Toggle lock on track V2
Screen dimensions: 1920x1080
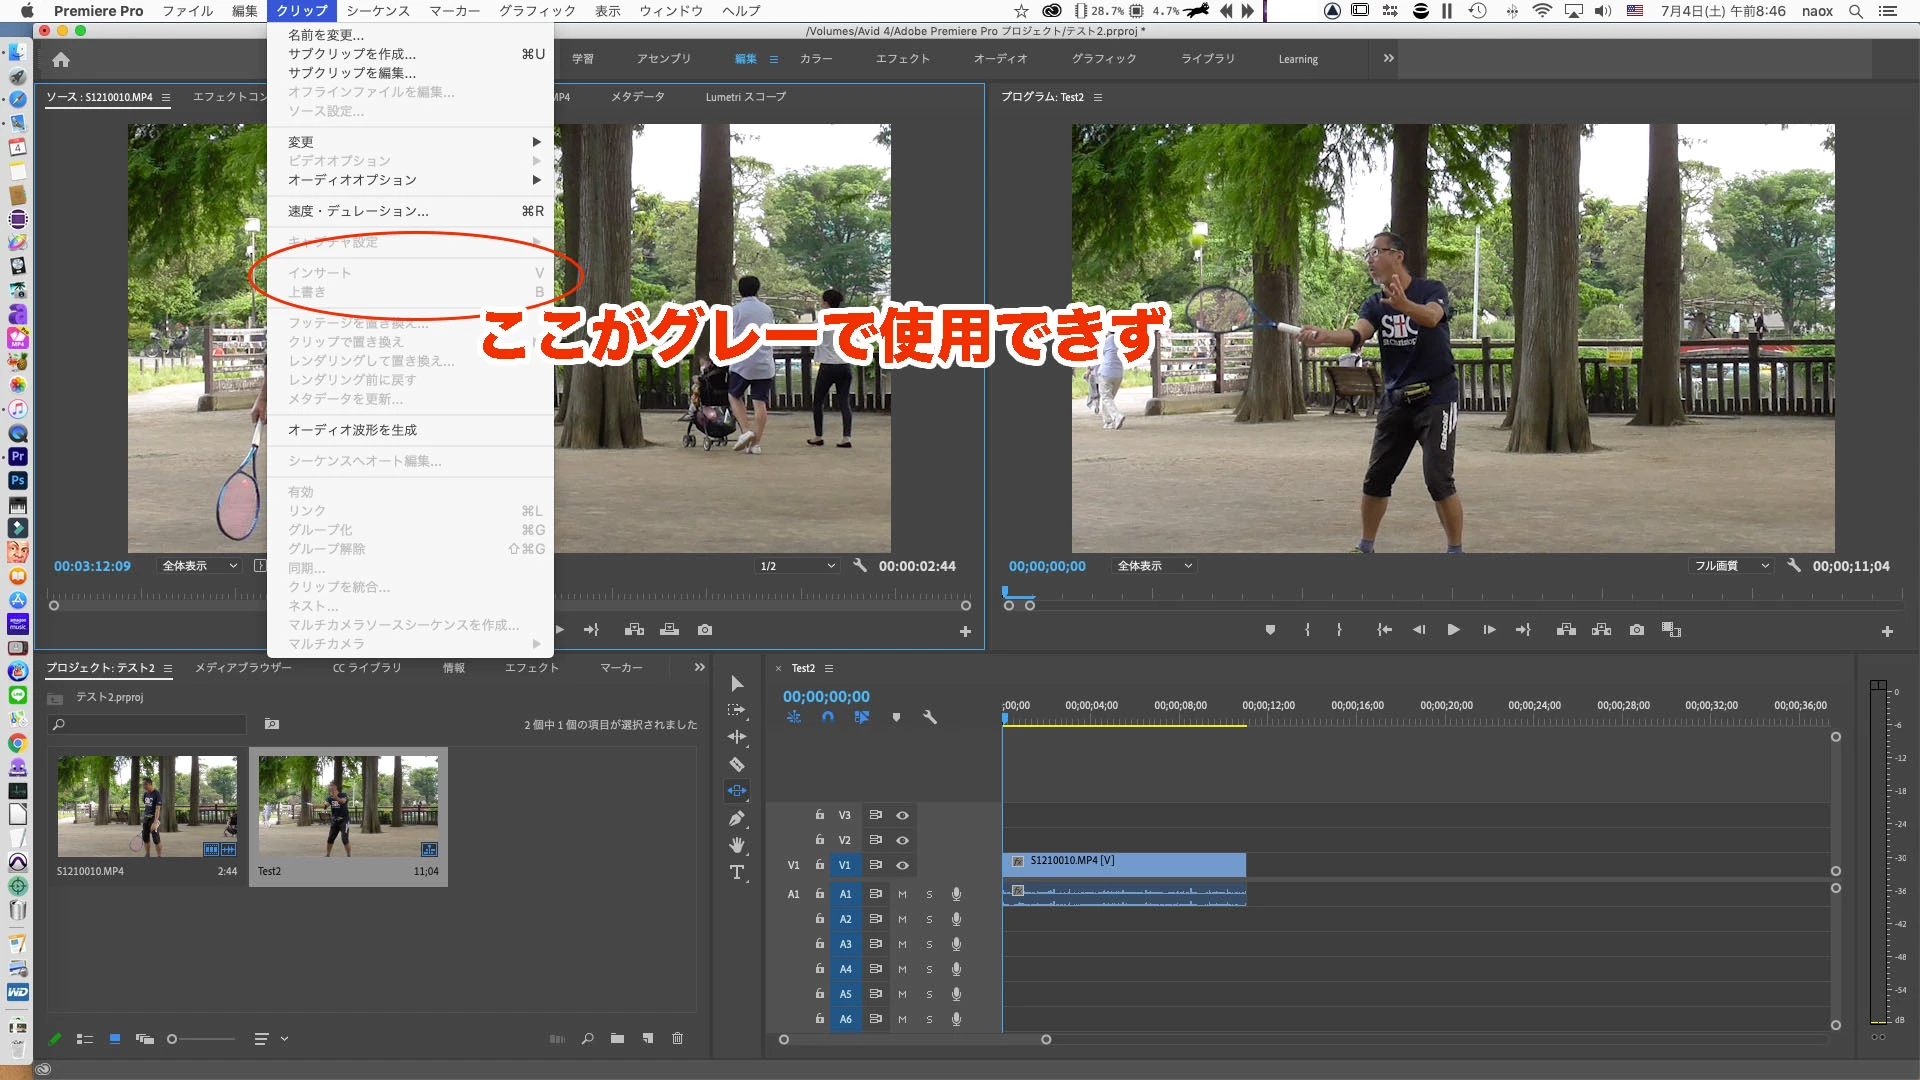pyautogui.click(x=819, y=840)
